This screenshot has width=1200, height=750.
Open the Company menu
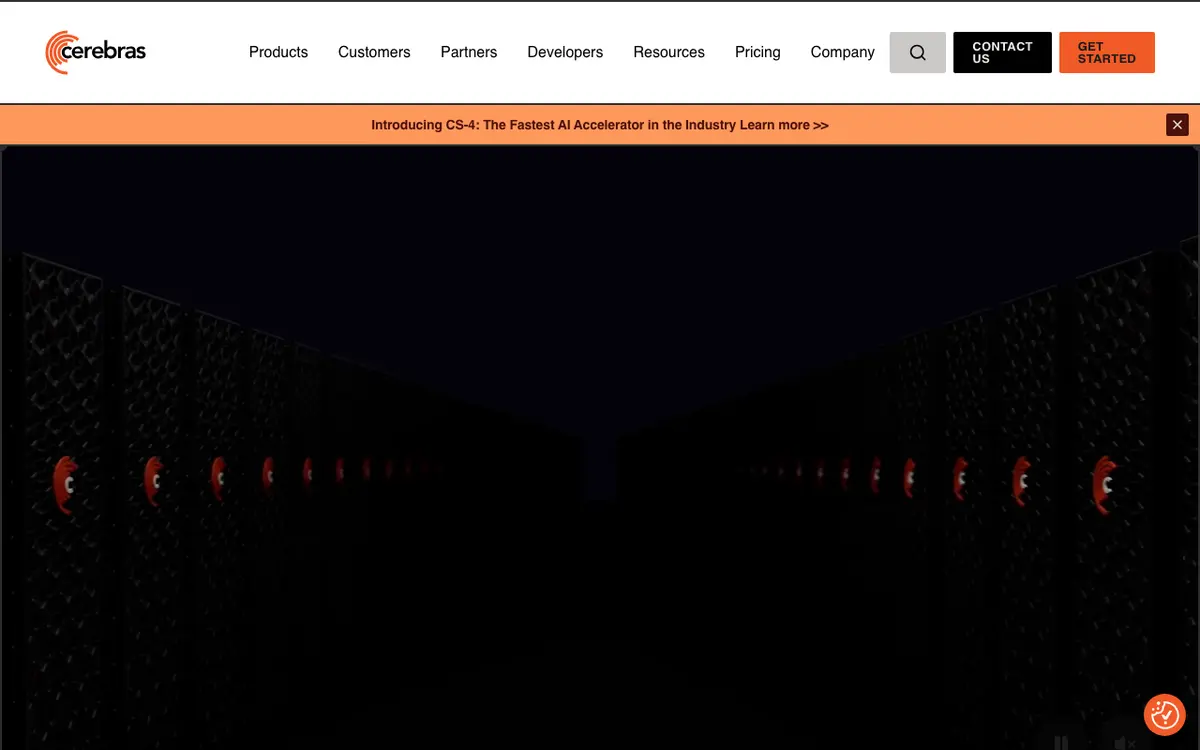coord(842,52)
